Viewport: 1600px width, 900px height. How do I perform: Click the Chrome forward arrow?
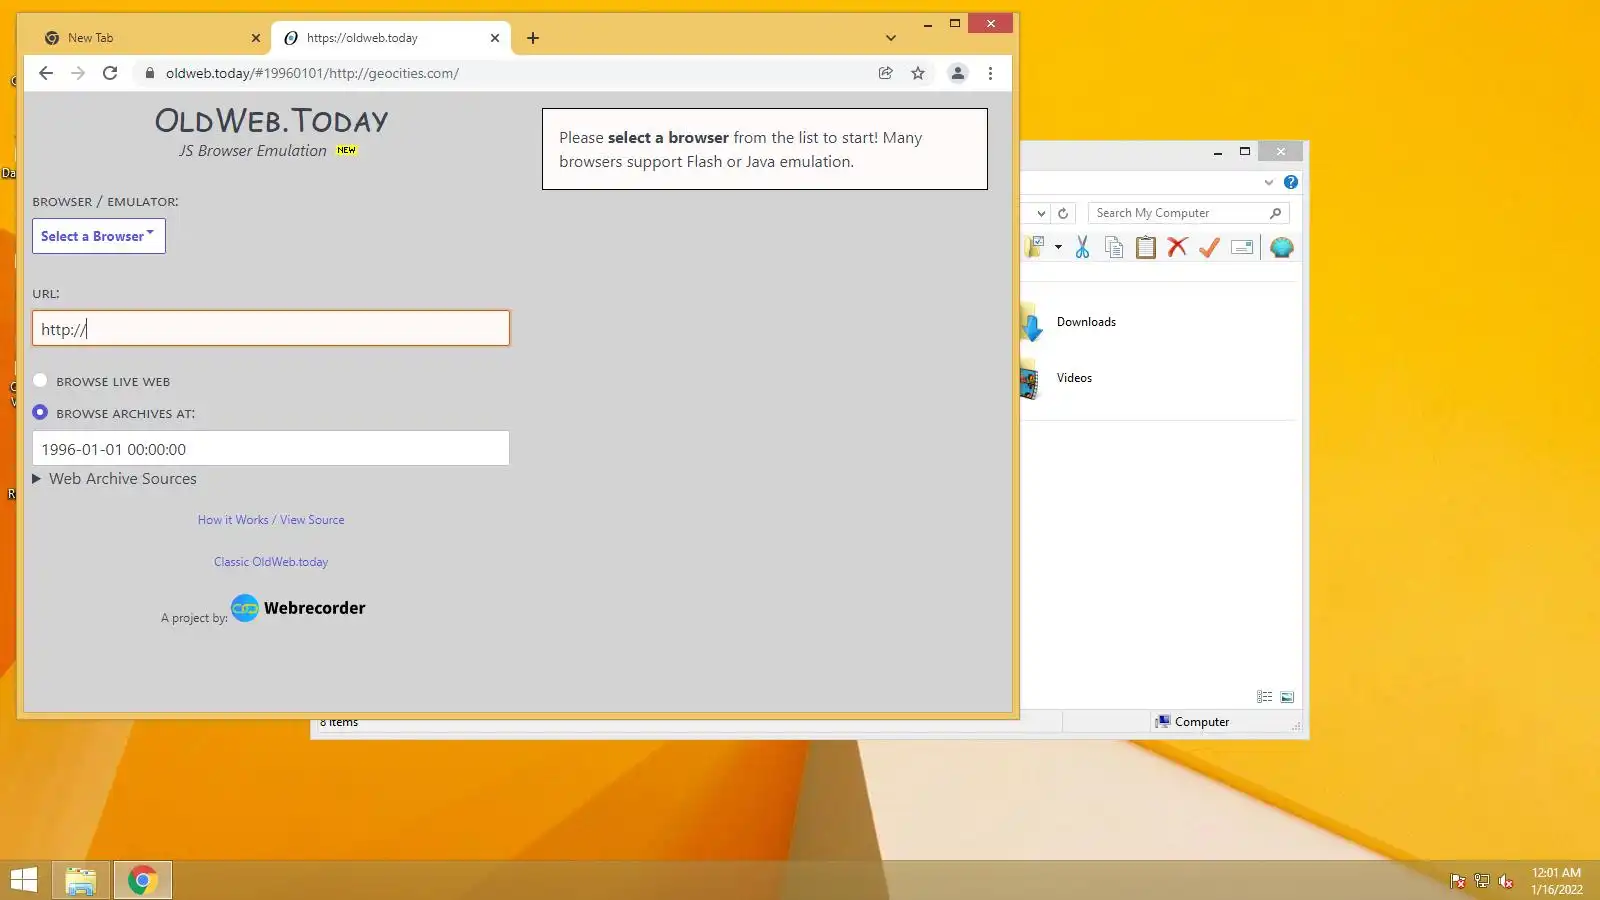(78, 73)
